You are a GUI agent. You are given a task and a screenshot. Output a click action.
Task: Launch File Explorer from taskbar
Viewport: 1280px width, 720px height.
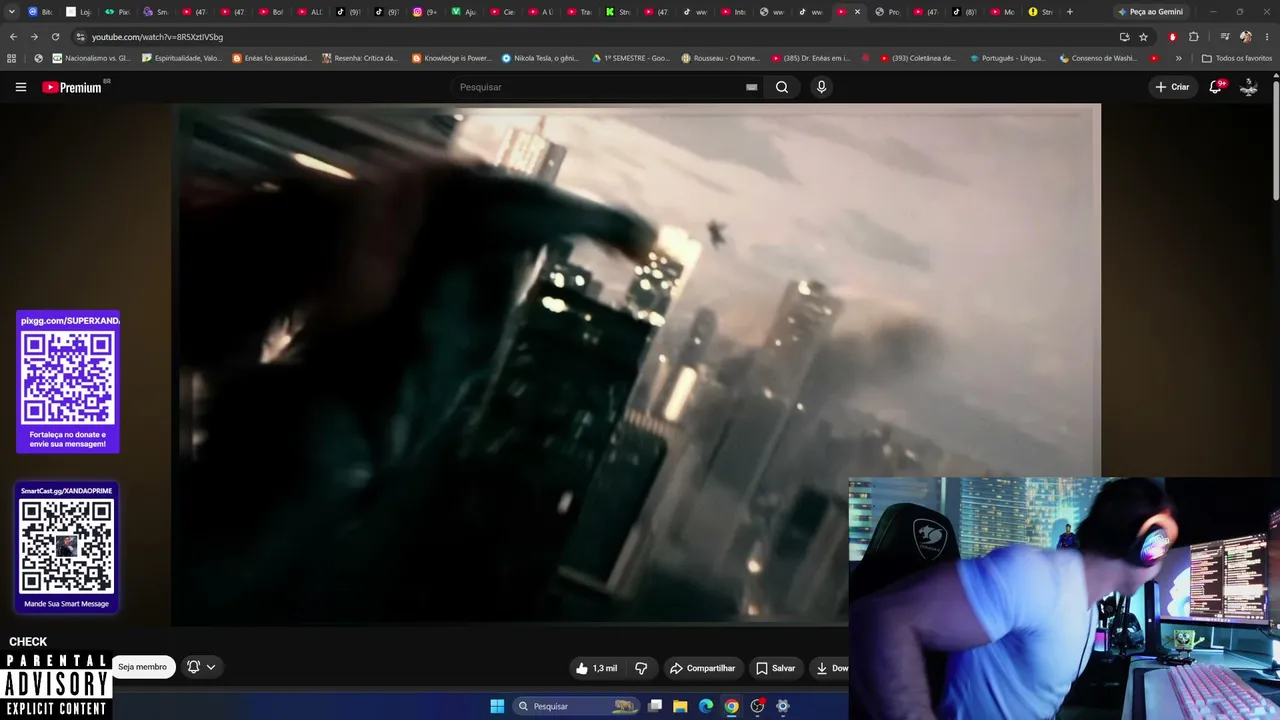coord(680,706)
